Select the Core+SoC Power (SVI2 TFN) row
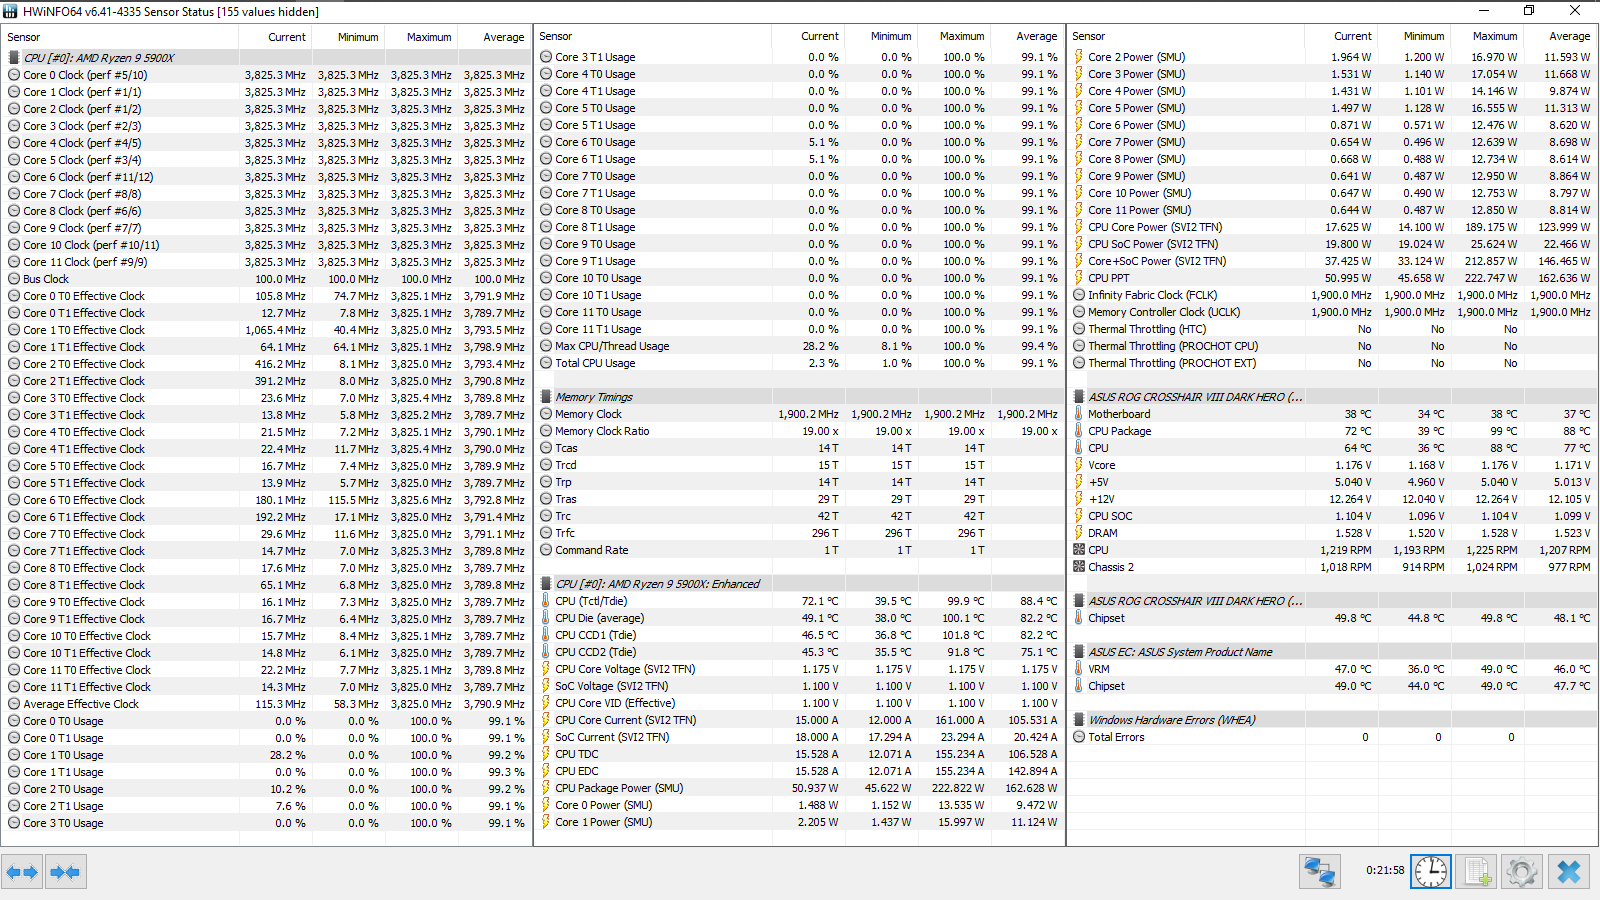The width and height of the screenshot is (1600, 900). point(1332,261)
